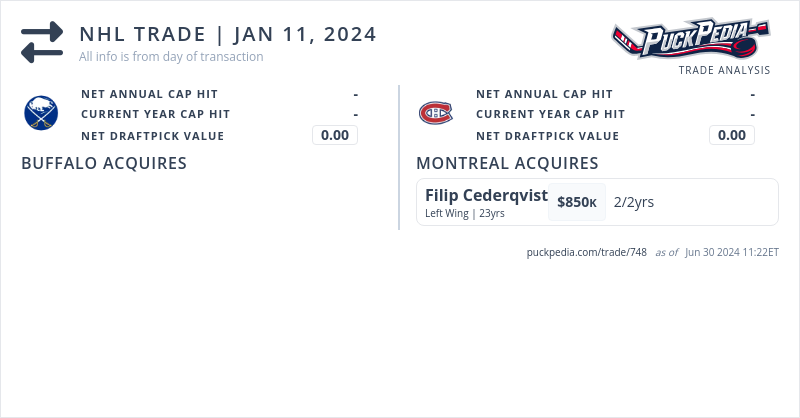Click the 'All info is from day' subtitle
The width and height of the screenshot is (800, 418).
pos(171,57)
